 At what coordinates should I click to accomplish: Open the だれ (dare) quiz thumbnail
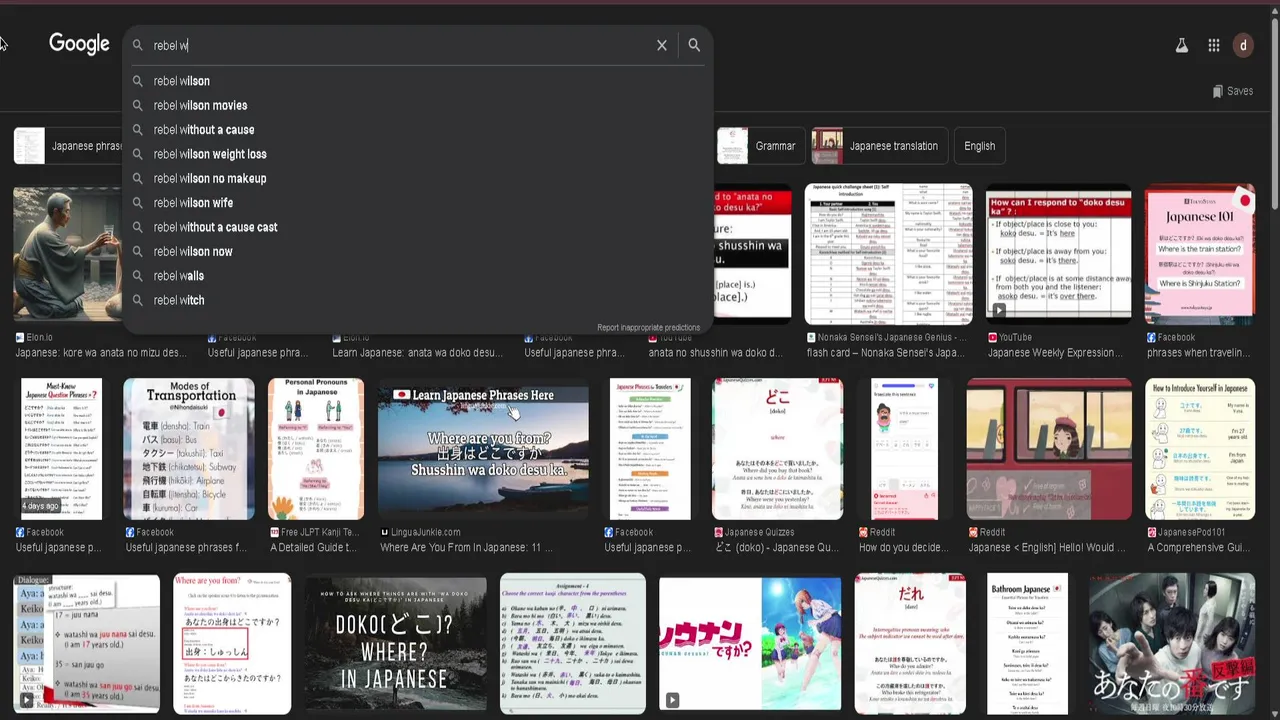coord(910,644)
